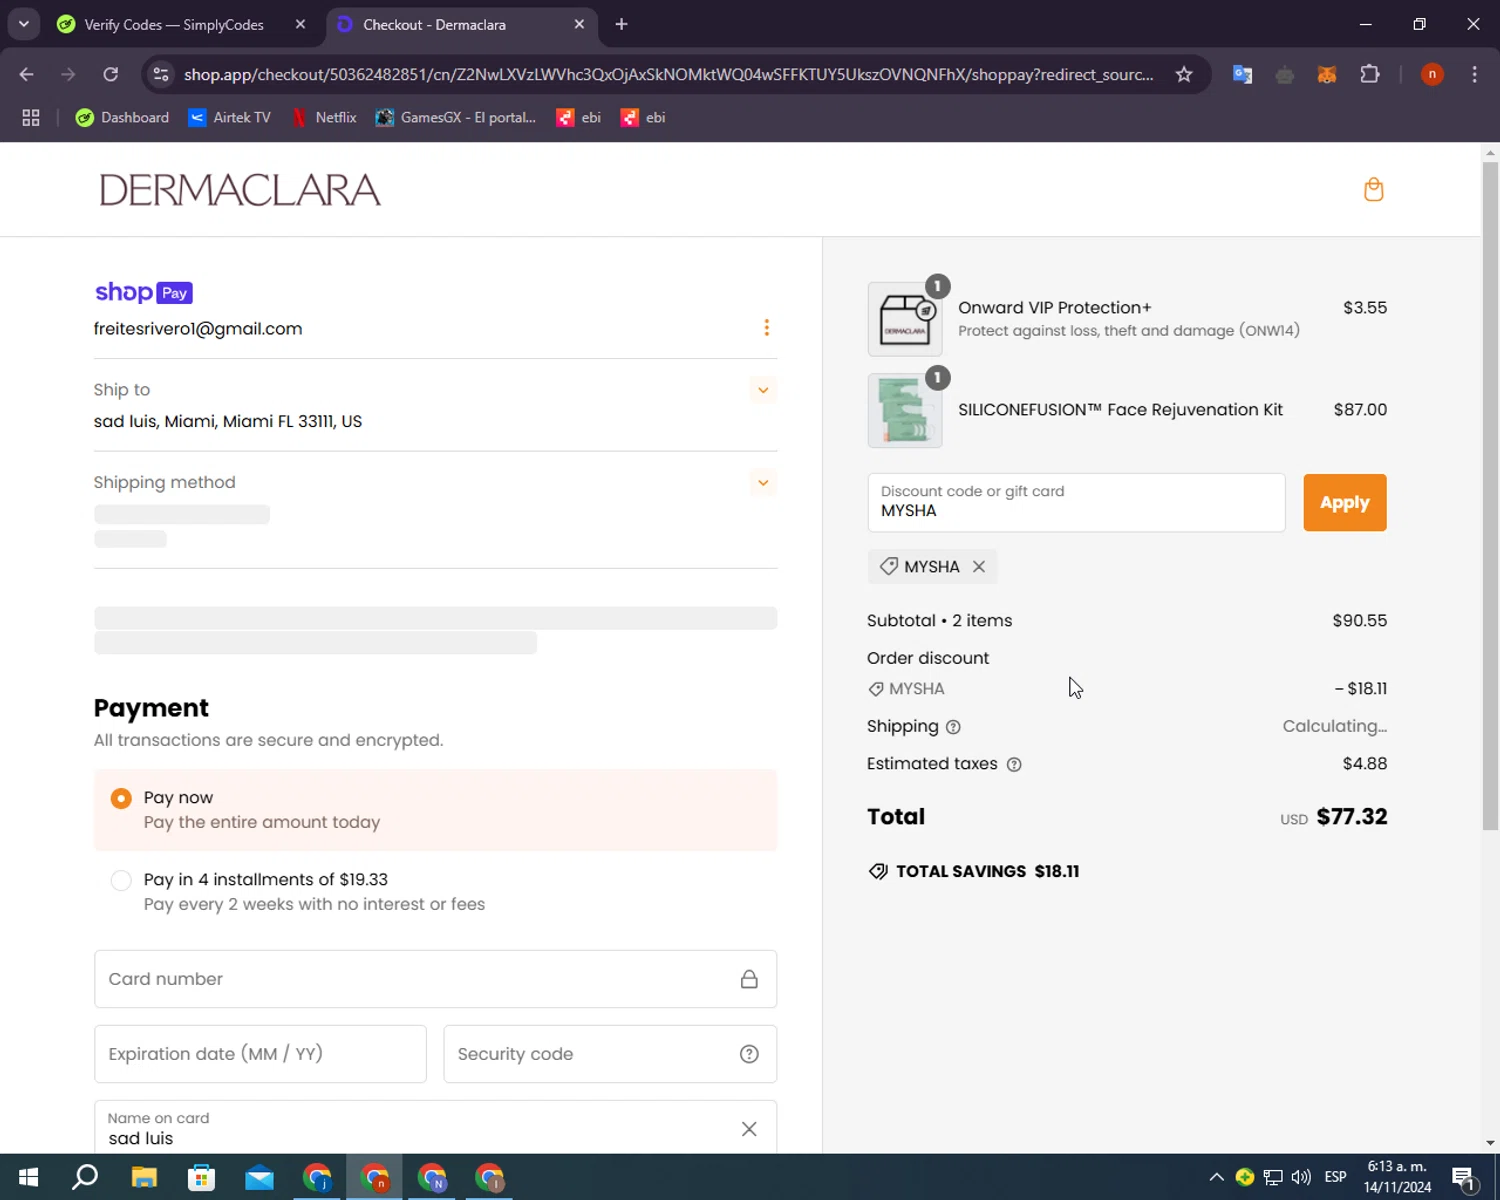Close the Verify Codes tab
The width and height of the screenshot is (1500, 1200).
tap(300, 24)
